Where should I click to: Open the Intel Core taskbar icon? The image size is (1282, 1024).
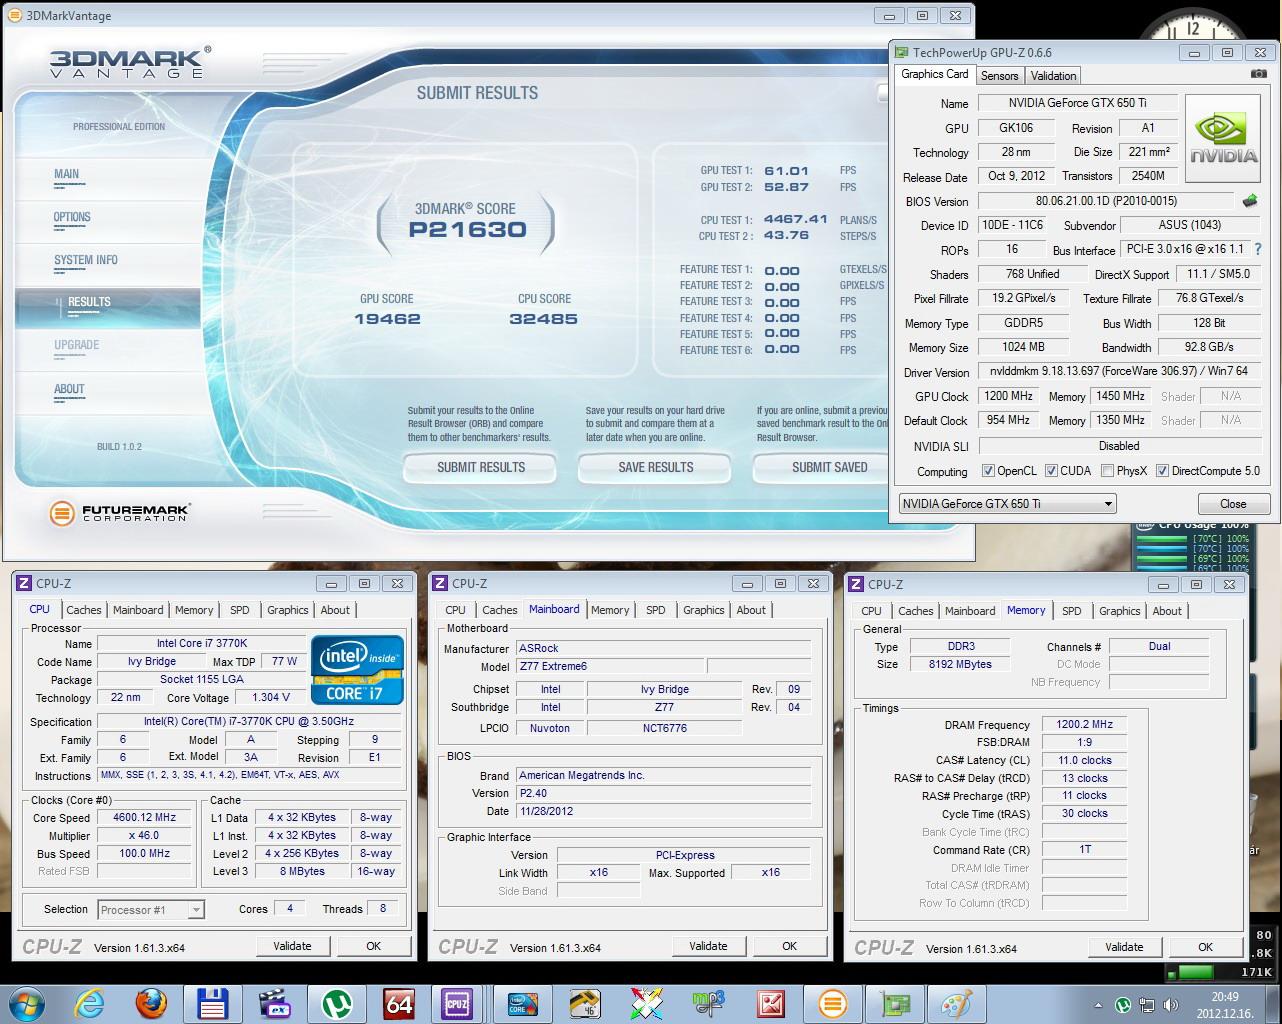523,1003
